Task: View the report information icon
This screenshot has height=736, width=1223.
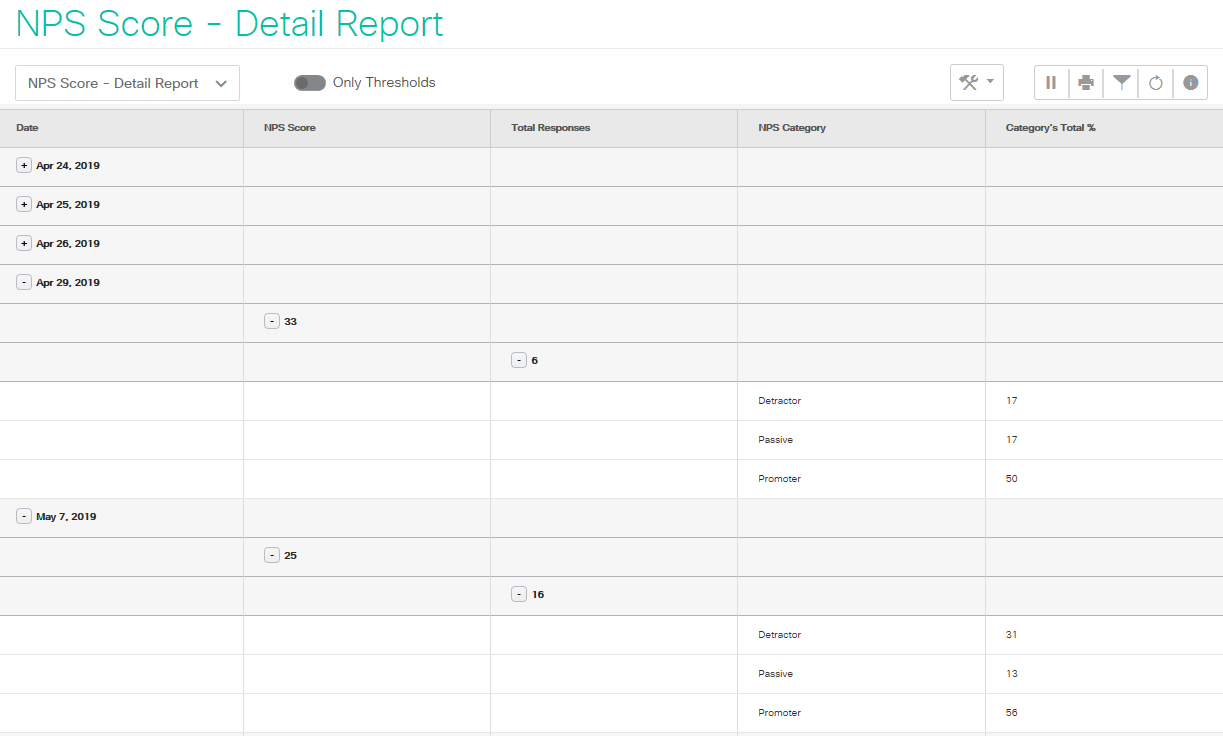Action: (x=1191, y=82)
